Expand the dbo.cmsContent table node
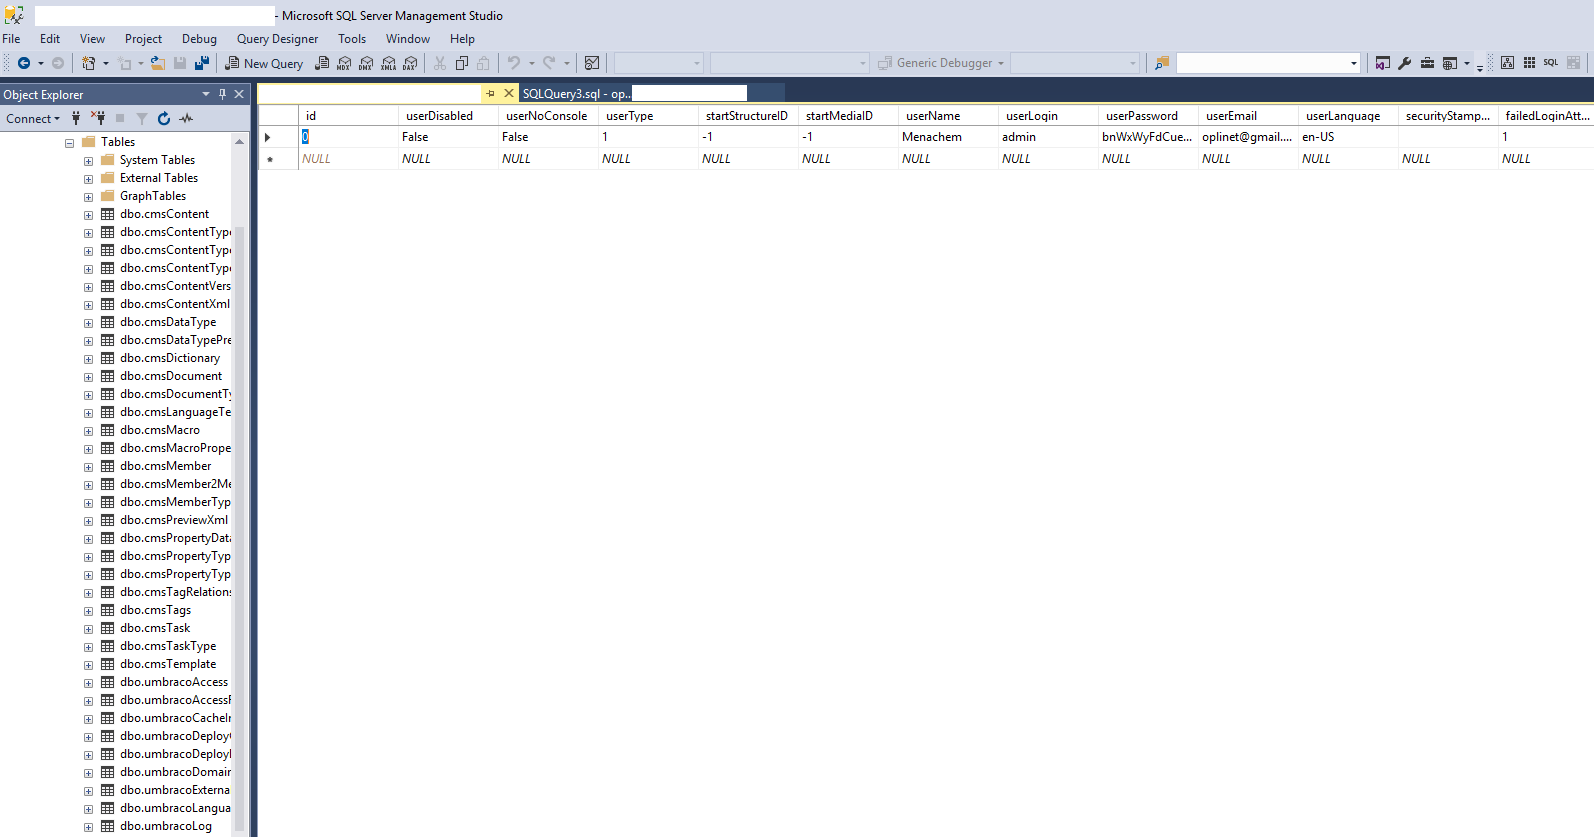The image size is (1594, 837). click(x=88, y=215)
